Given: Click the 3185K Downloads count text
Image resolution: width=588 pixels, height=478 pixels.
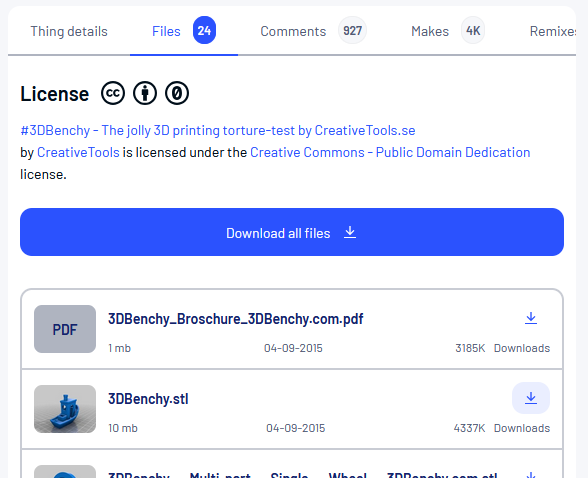Looking at the screenshot, I should pyautogui.click(x=502, y=348).
